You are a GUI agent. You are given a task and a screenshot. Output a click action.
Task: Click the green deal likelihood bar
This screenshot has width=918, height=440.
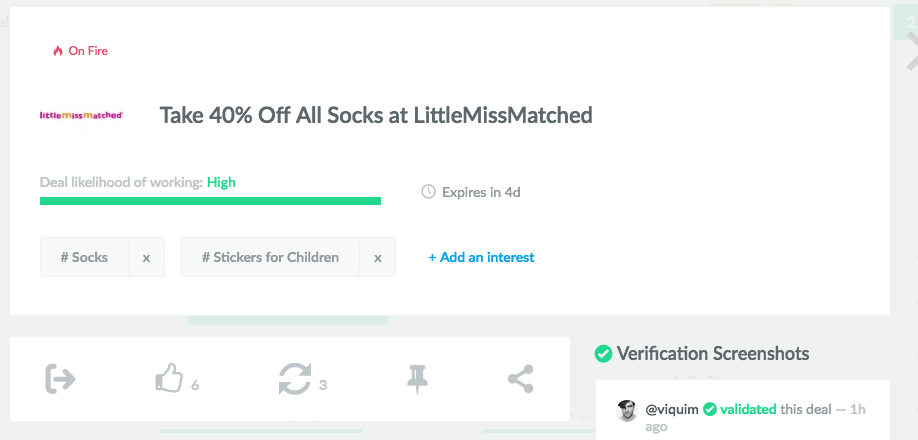[x=210, y=201]
